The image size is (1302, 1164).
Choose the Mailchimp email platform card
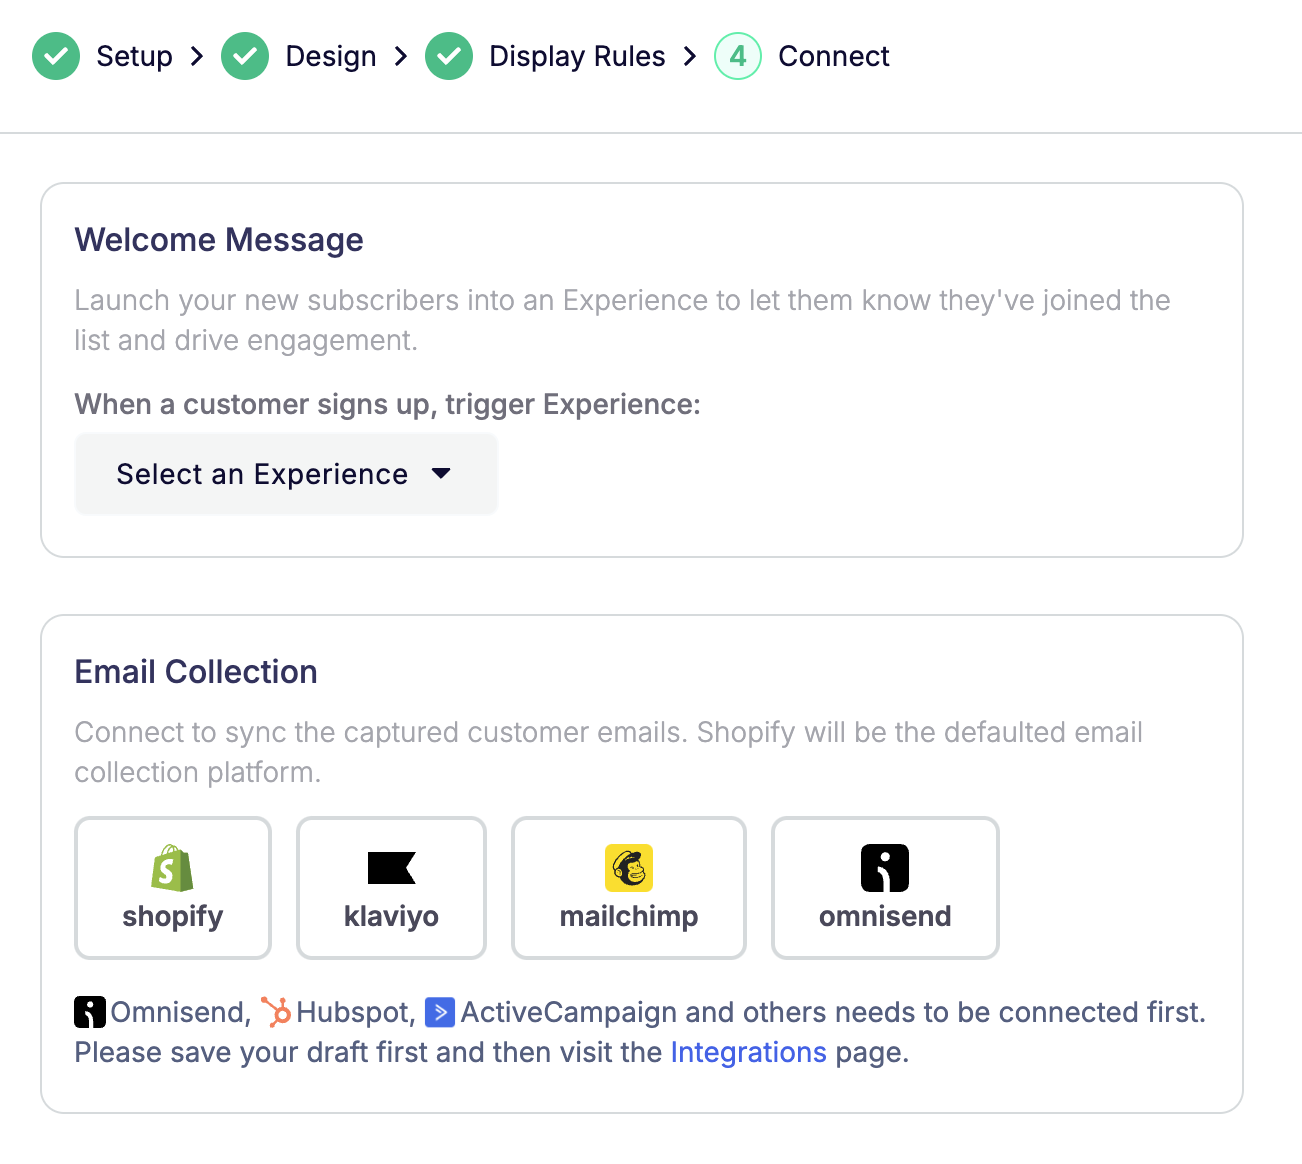(x=629, y=888)
